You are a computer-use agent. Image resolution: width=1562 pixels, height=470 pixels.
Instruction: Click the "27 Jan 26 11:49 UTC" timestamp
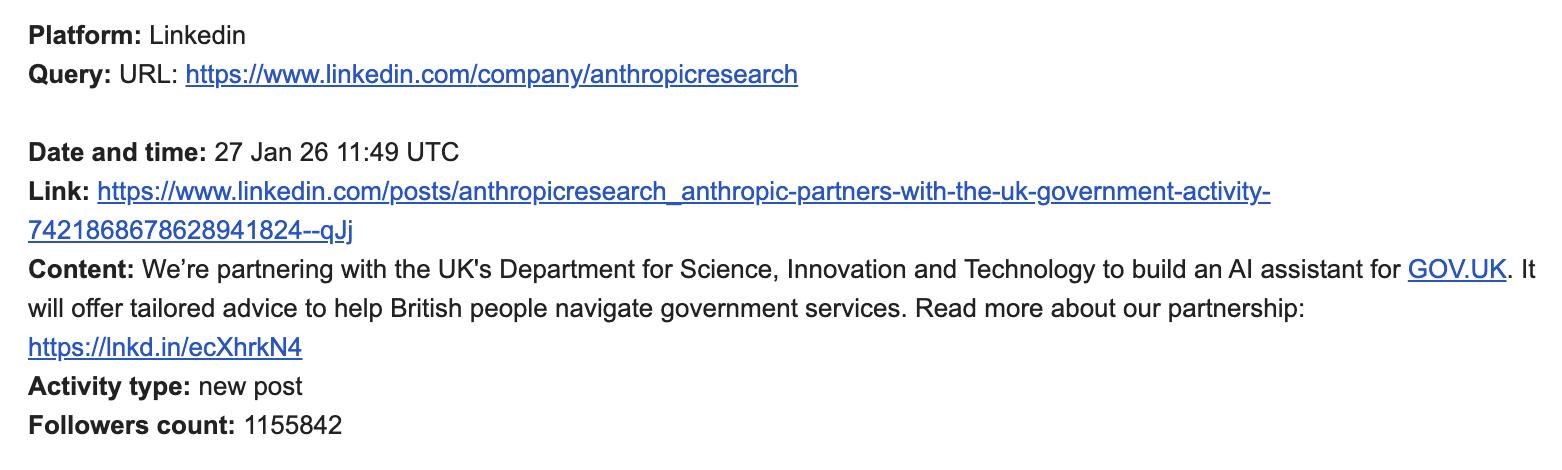click(x=336, y=152)
